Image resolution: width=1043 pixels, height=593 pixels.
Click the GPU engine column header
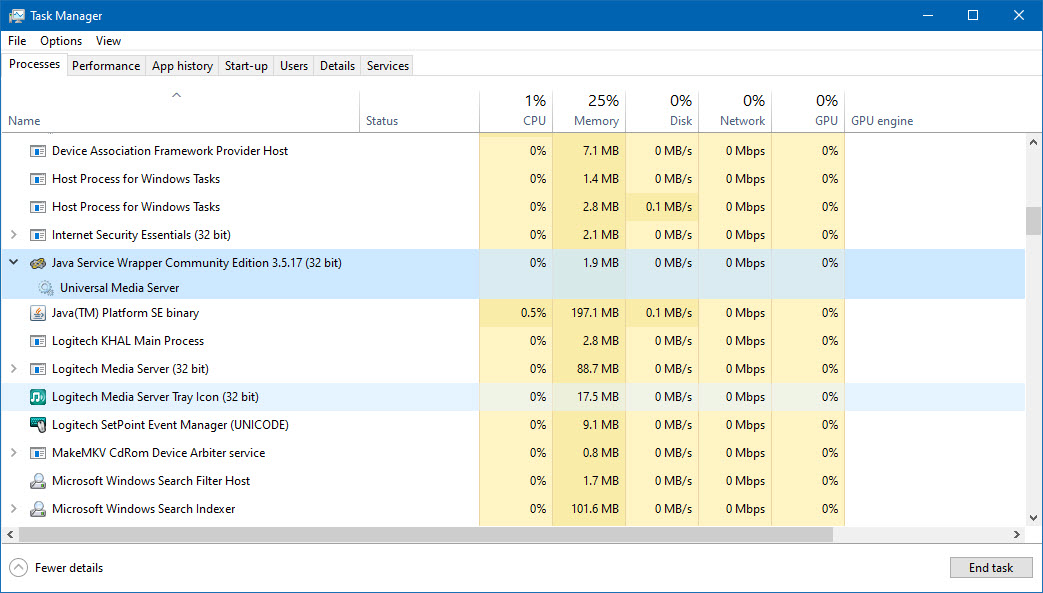tap(882, 121)
